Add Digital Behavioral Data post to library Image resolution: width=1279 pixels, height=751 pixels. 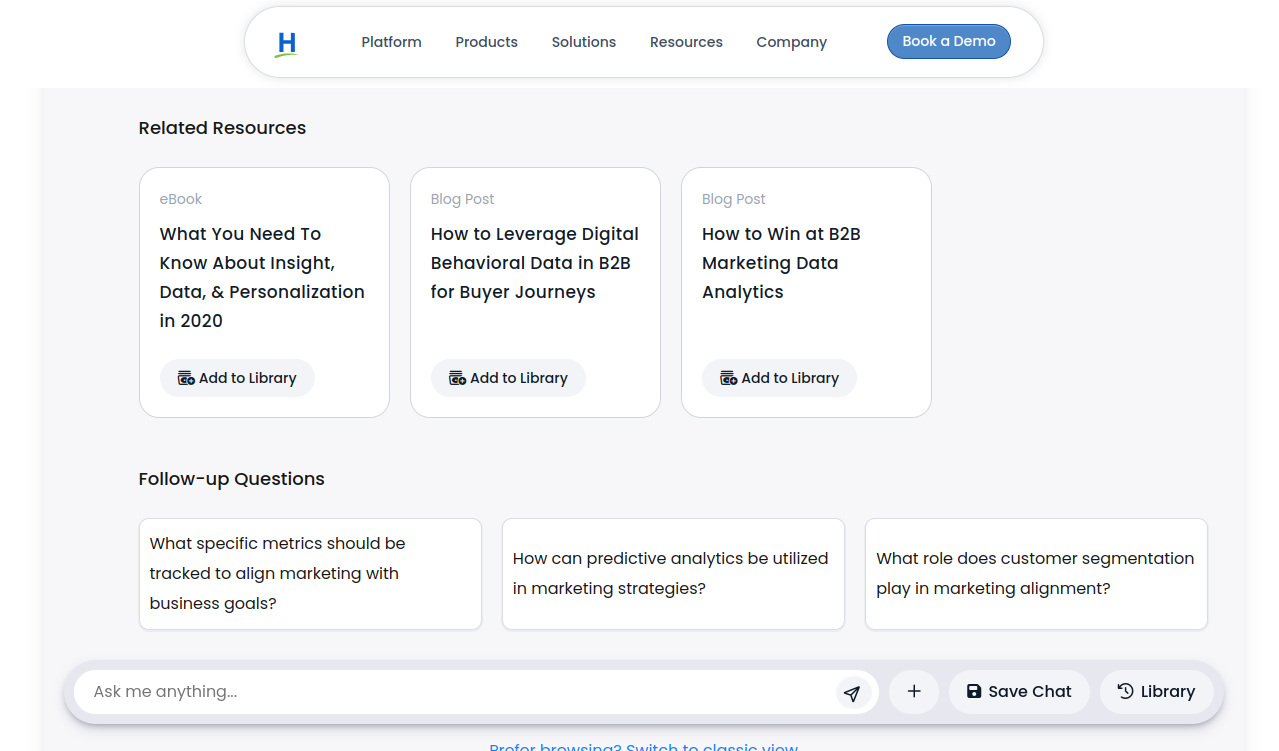coord(508,378)
